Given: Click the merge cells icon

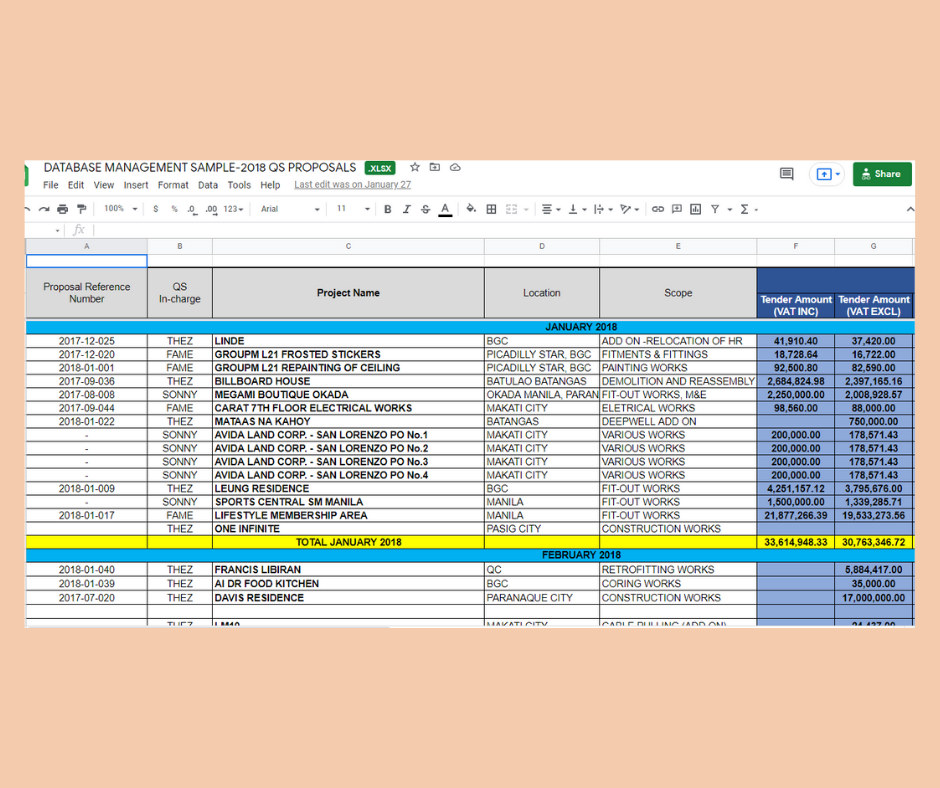Looking at the screenshot, I should (x=511, y=209).
